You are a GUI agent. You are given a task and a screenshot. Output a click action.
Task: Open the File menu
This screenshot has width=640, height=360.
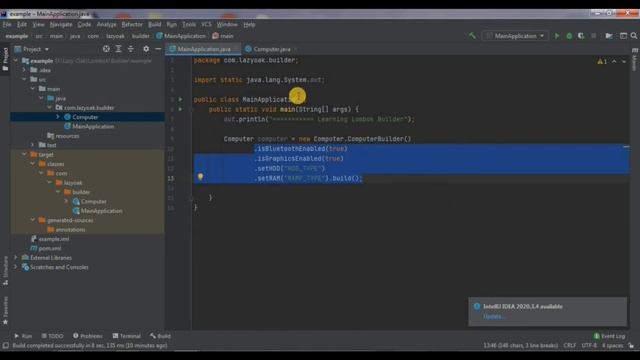7,24
